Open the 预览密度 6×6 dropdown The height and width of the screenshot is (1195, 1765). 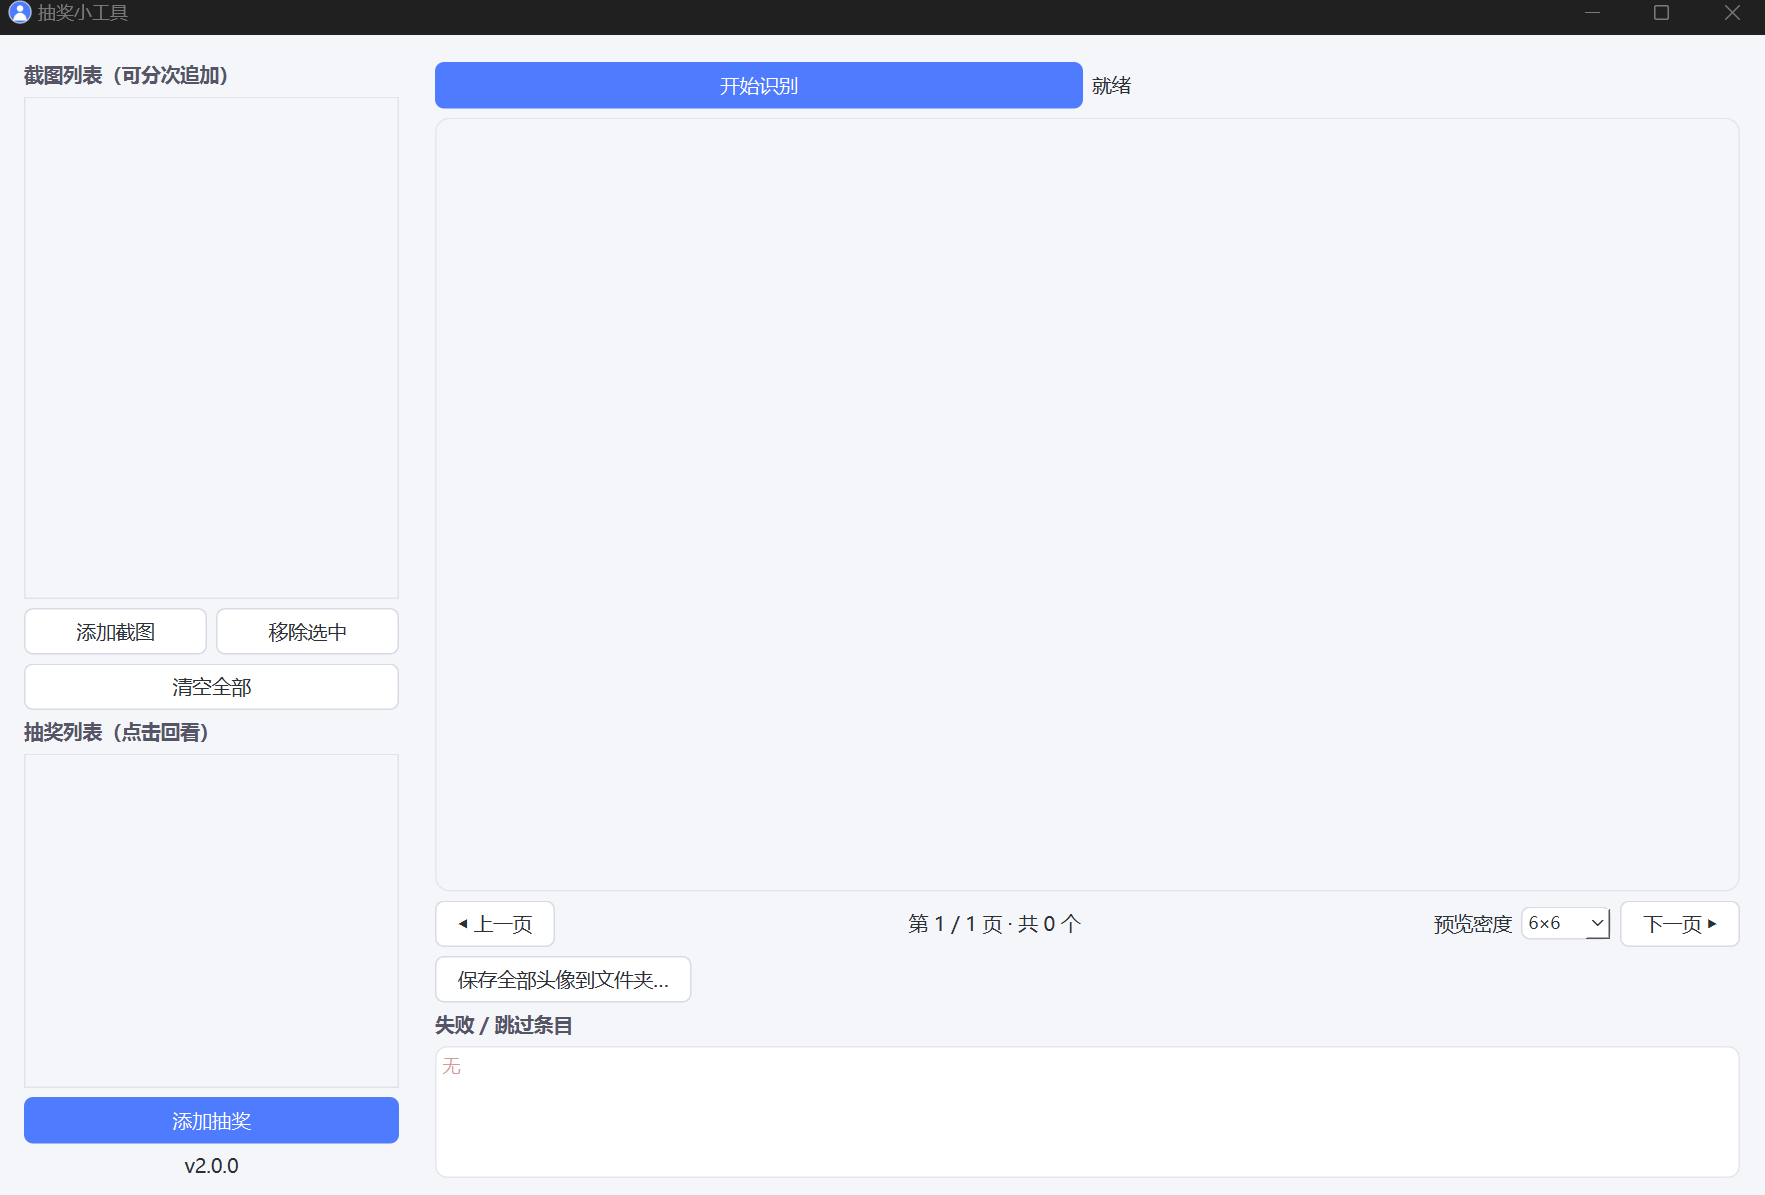1566,923
